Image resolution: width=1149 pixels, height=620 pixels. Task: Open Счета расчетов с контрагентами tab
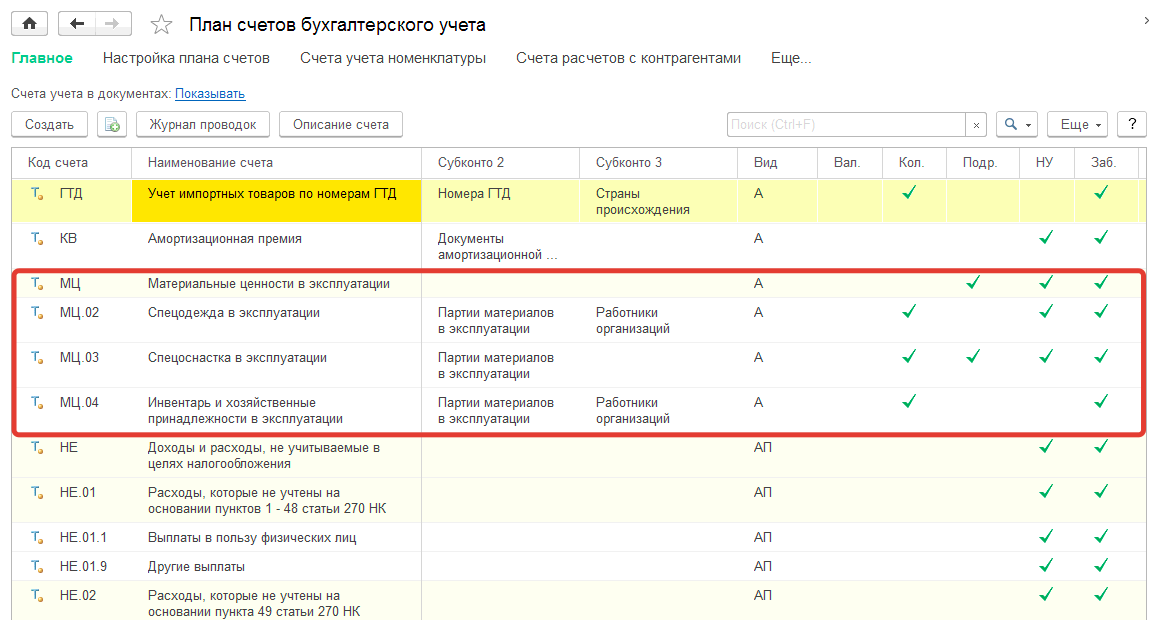pyautogui.click(x=628, y=58)
